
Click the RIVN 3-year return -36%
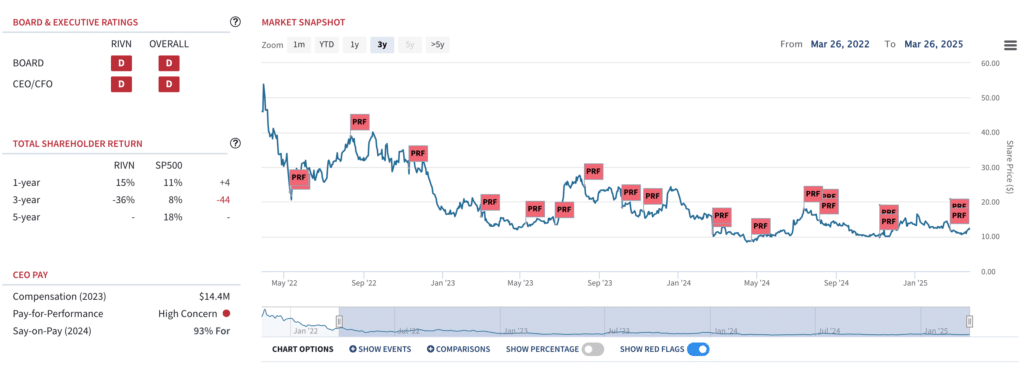click(x=124, y=200)
